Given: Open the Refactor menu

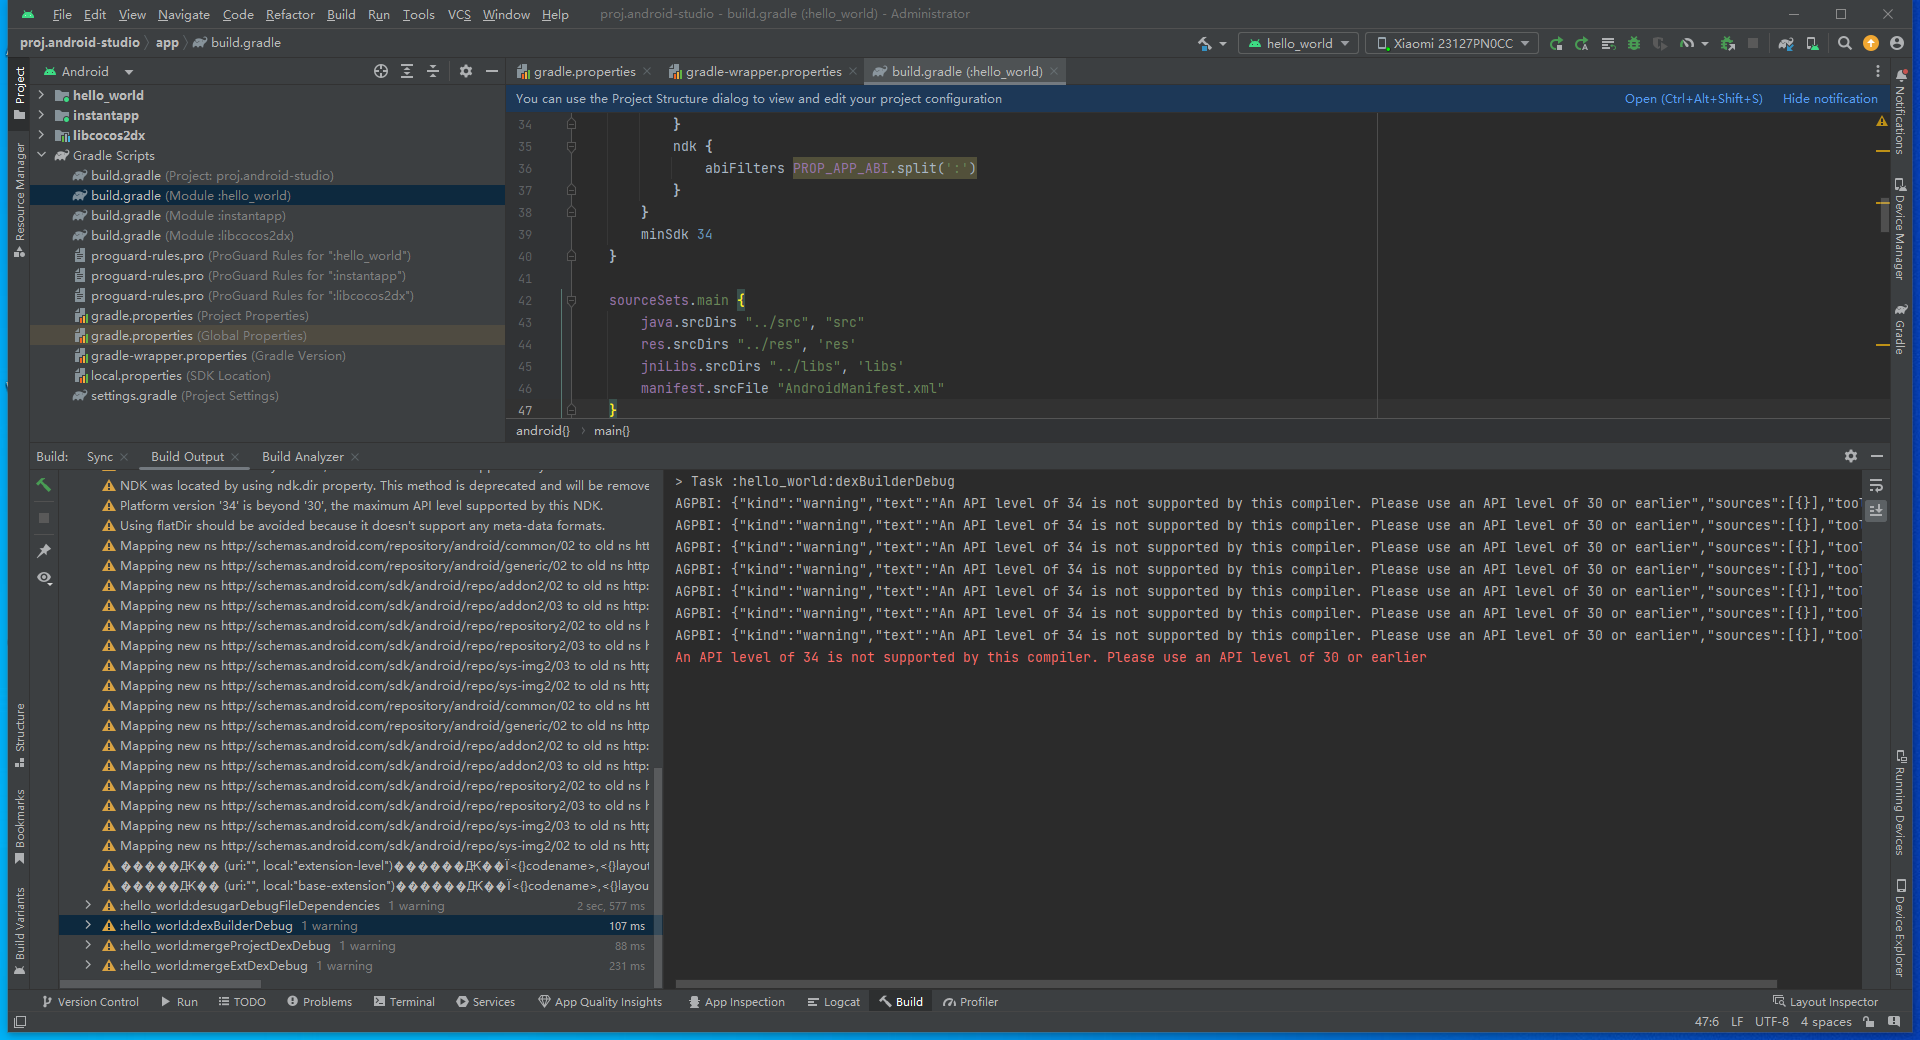Looking at the screenshot, I should pos(290,14).
